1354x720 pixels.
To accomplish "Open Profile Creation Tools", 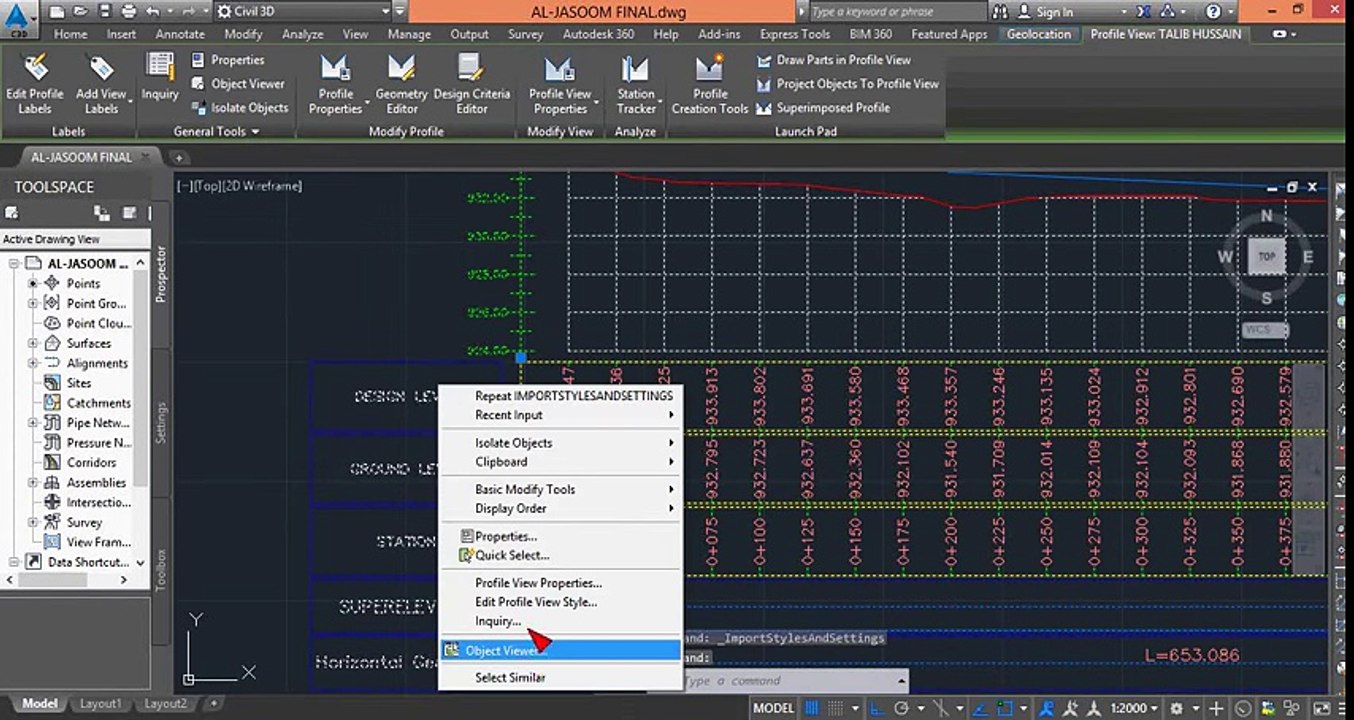I will pyautogui.click(x=710, y=84).
